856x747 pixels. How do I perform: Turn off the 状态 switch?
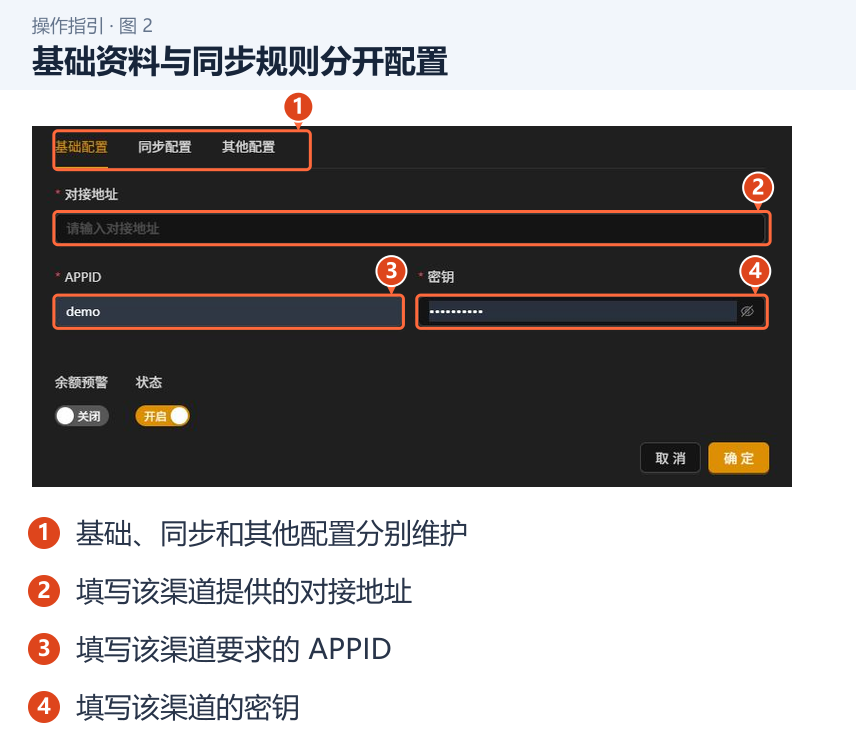tap(163, 416)
